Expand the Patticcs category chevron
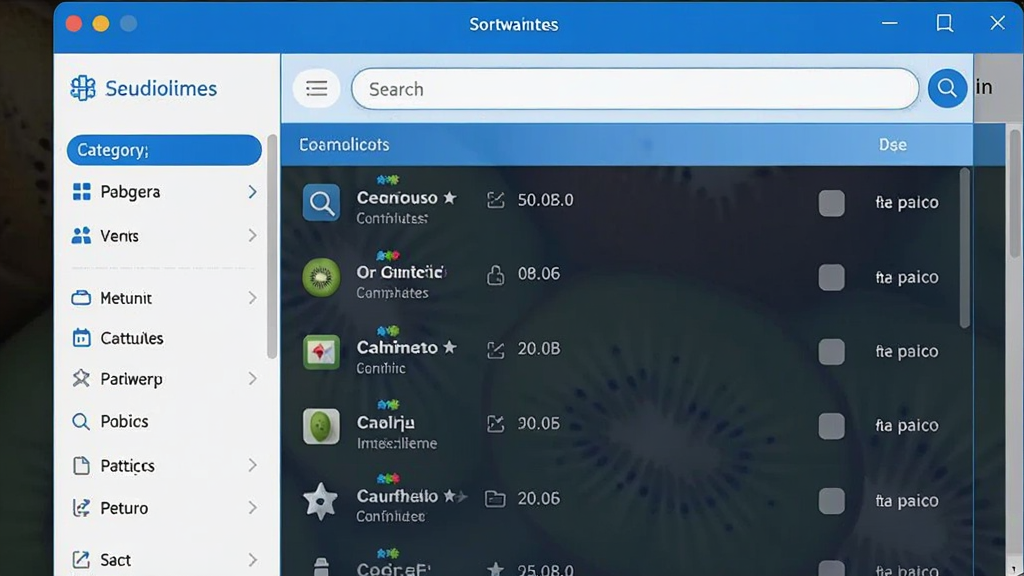Viewport: 1024px width, 576px height. click(252, 466)
